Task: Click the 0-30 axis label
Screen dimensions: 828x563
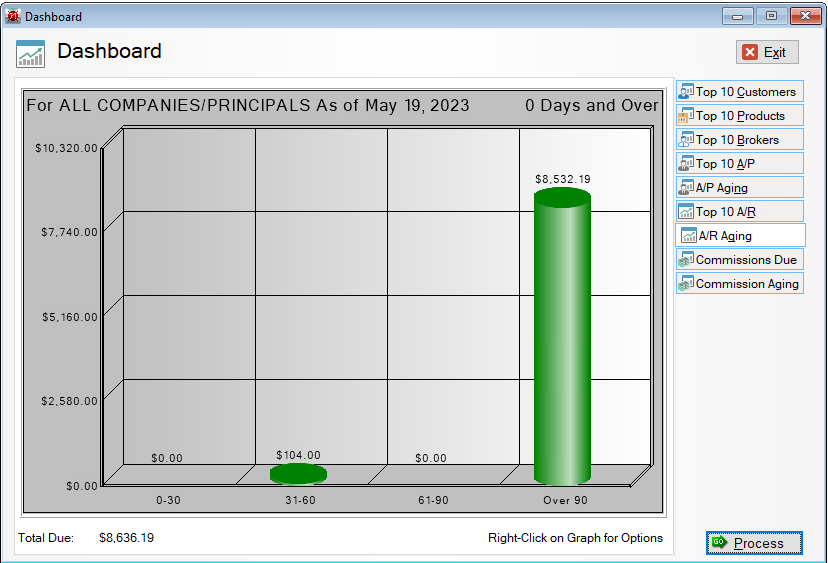Action: tap(168, 500)
